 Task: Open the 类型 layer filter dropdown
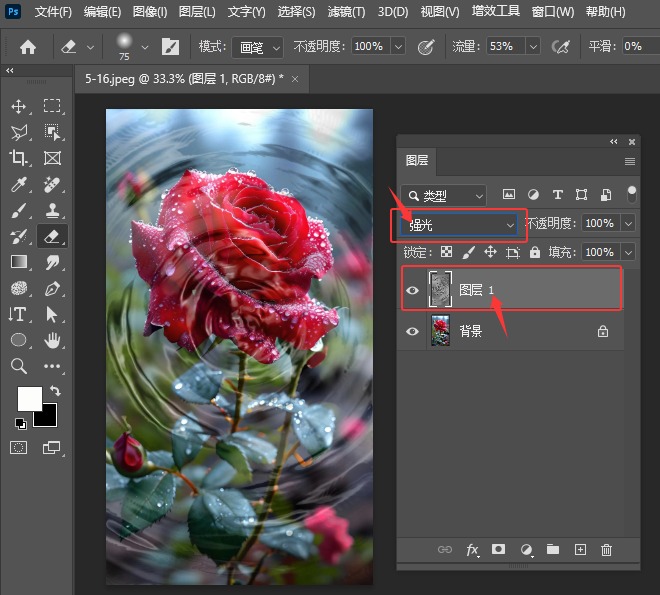[x=443, y=196]
